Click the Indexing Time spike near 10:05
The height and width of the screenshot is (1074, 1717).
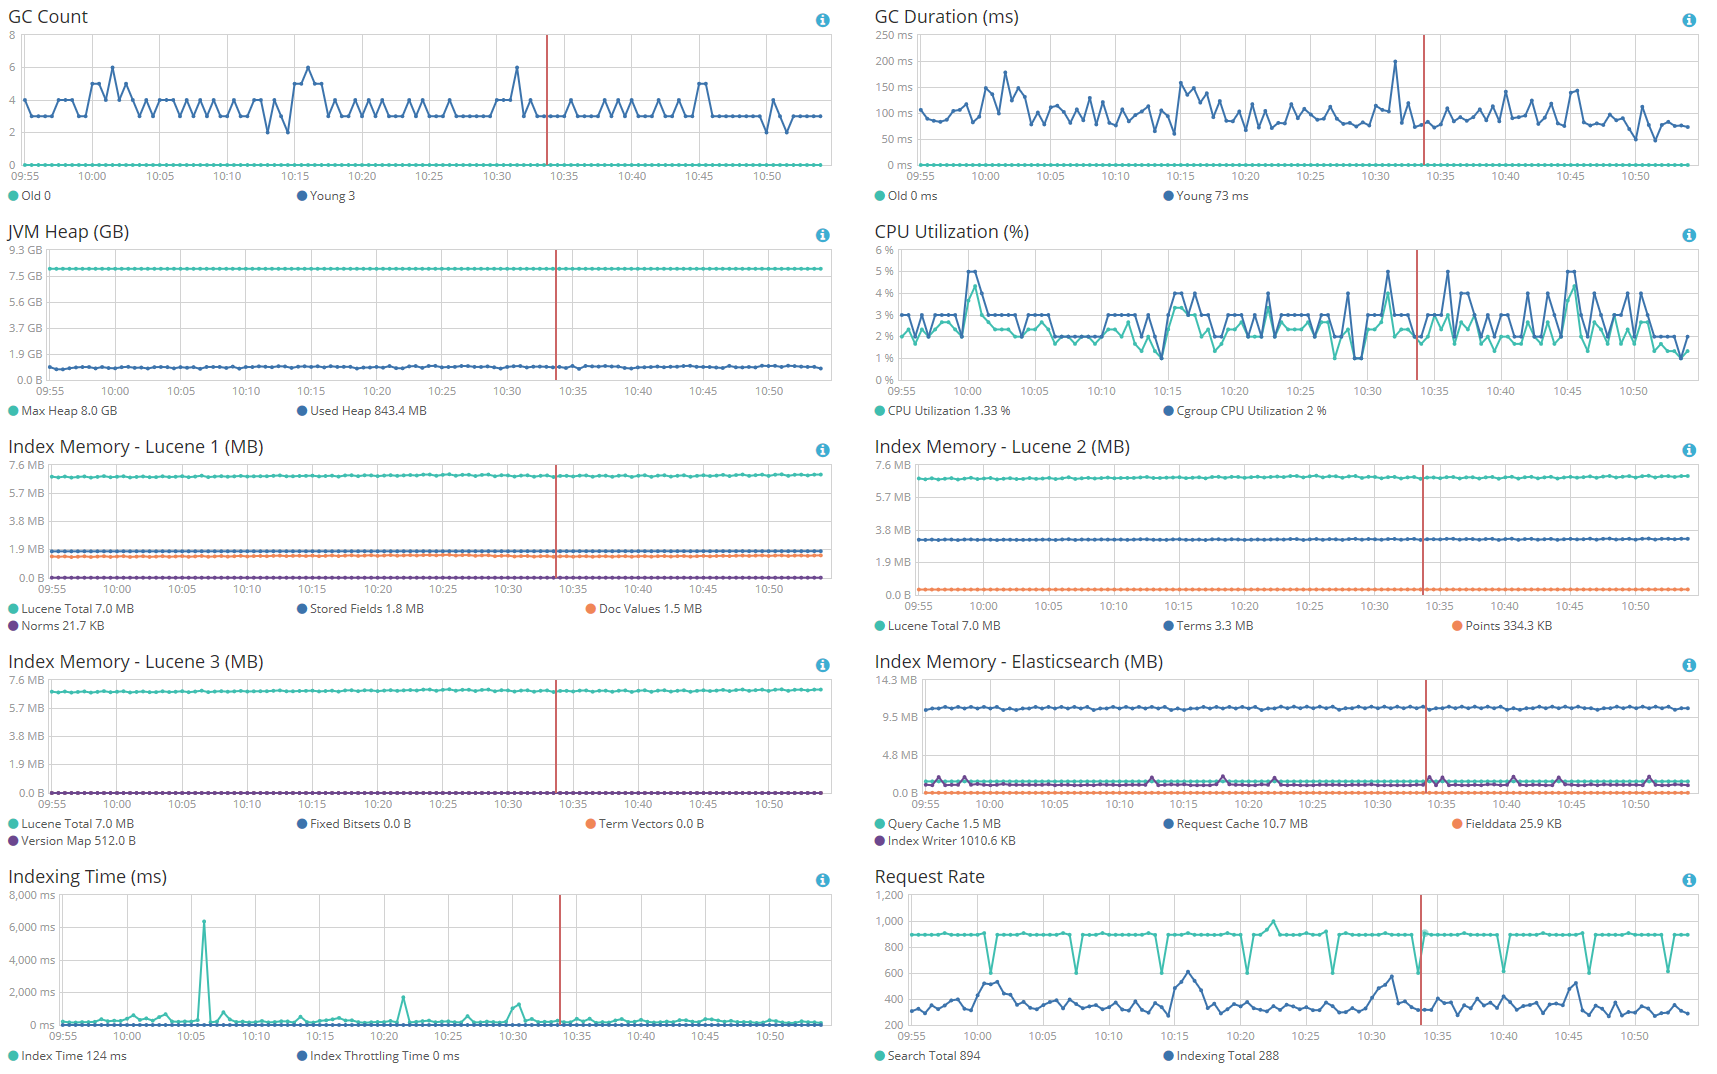[204, 922]
